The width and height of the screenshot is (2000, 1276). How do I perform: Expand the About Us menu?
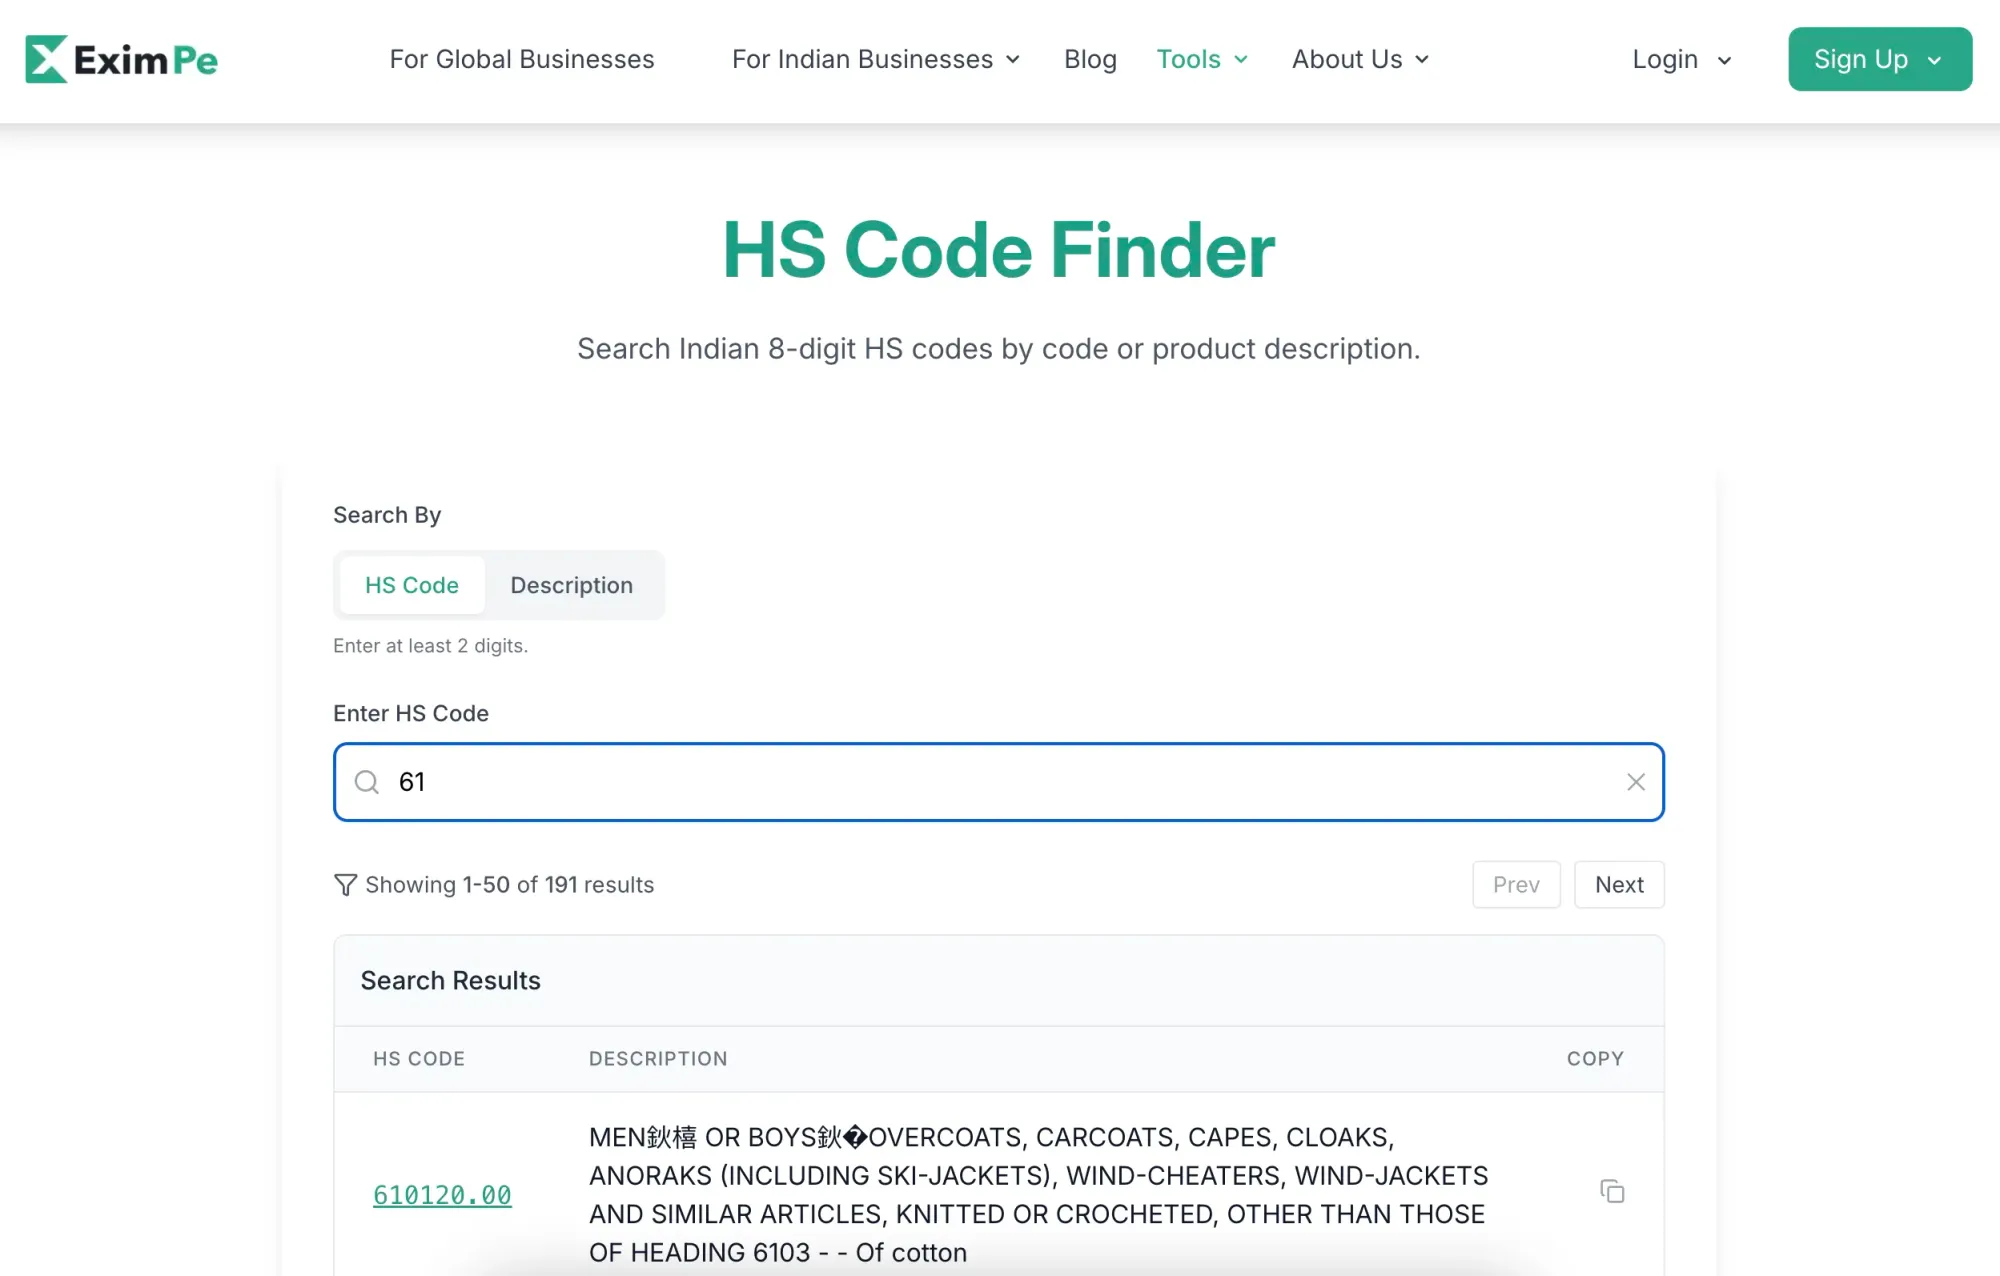coord(1359,60)
